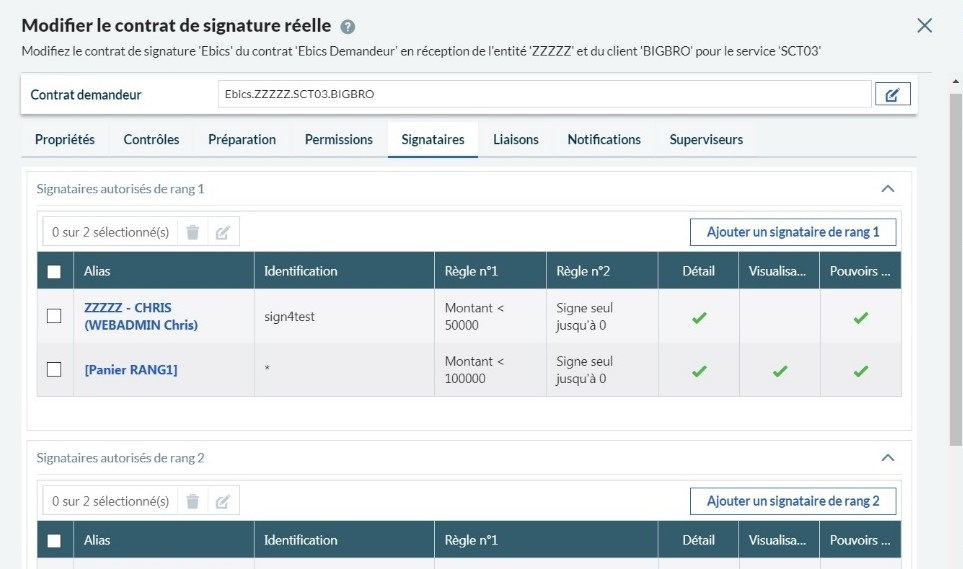Click the Contrat demandeur text field
This screenshot has width=963, height=569.
click(544, 95)
